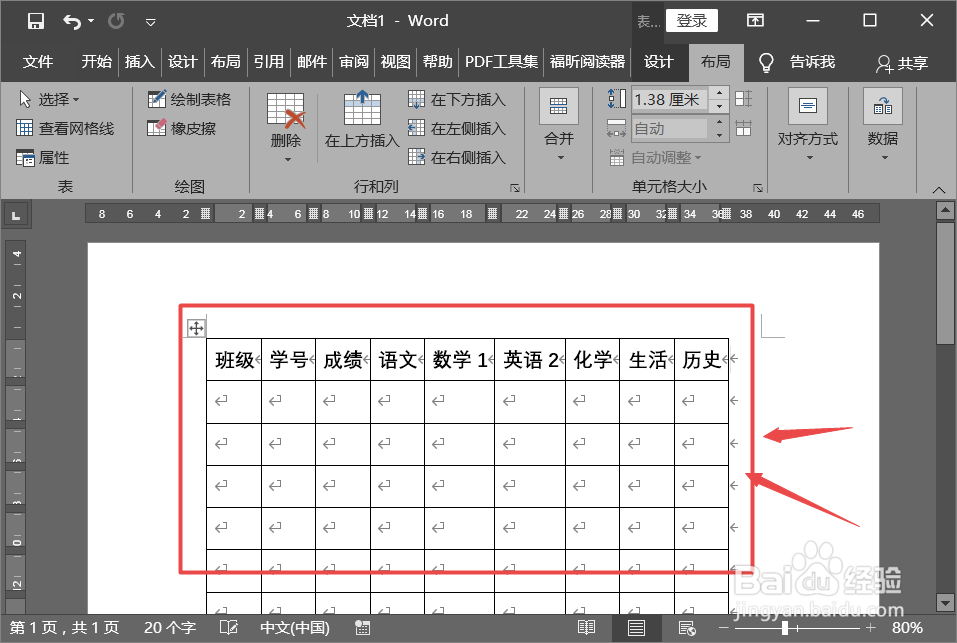Click the 分布行 (Distribute Rows) icon
The height and width of the screenshot is (643, 957).
coord(742,97)
